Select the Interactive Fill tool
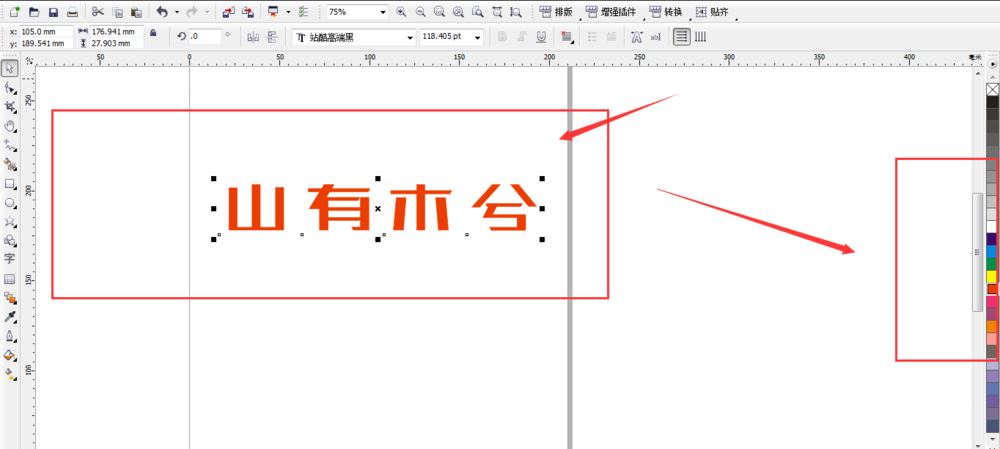The image size is (1000, 449). point(10,374)
